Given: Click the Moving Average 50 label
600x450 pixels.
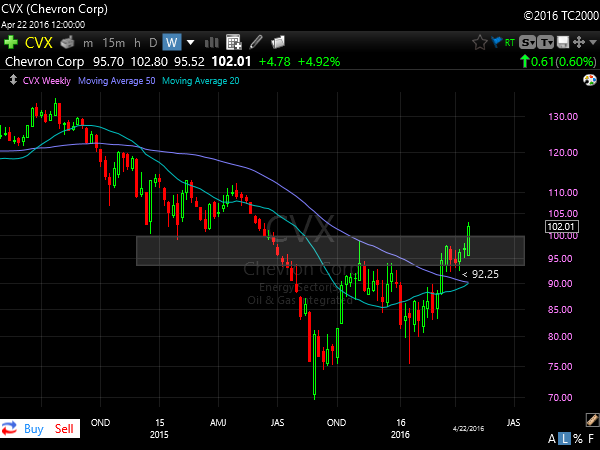Looking at the screenshot, I should (117, 81).
